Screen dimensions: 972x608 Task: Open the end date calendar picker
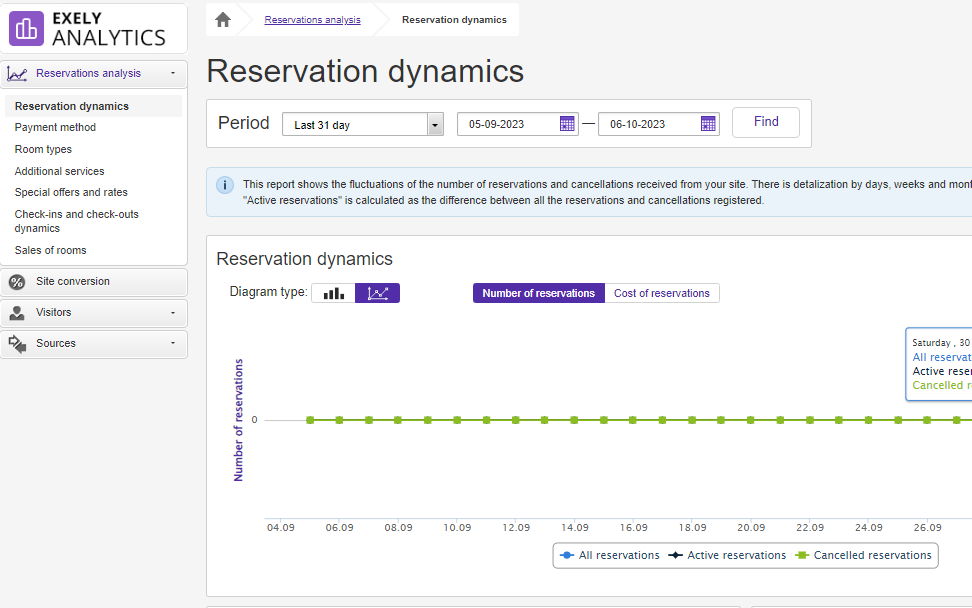(708, 124)
